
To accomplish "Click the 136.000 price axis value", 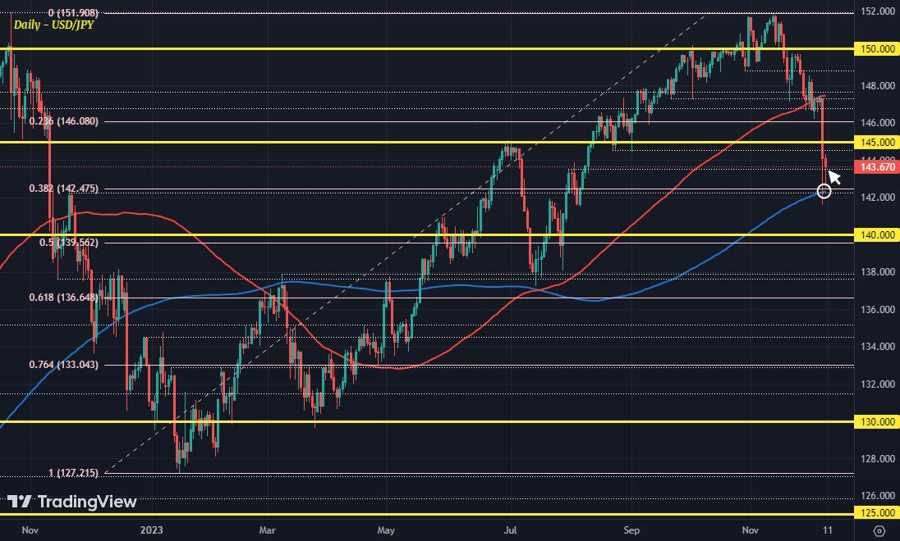I will [878, 310].
